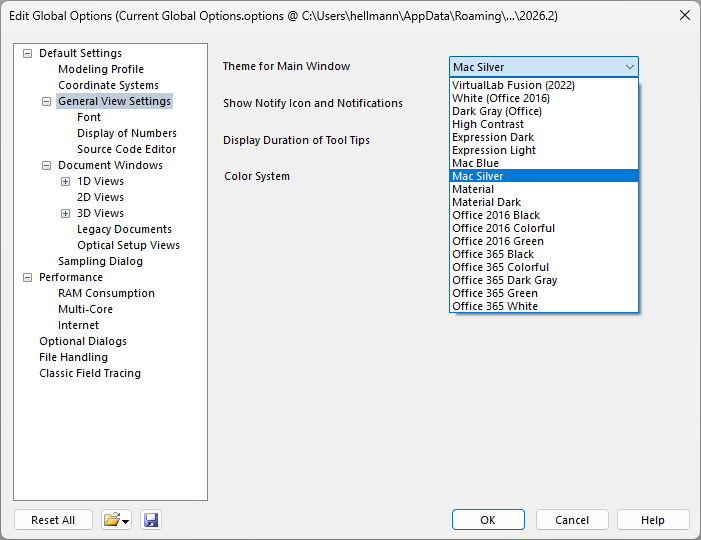The width and height of the screenshot is (701, 540).
Task: Open the Theme for Main Window dropdown
Action: pyautogui.click(x=544, y=67)
